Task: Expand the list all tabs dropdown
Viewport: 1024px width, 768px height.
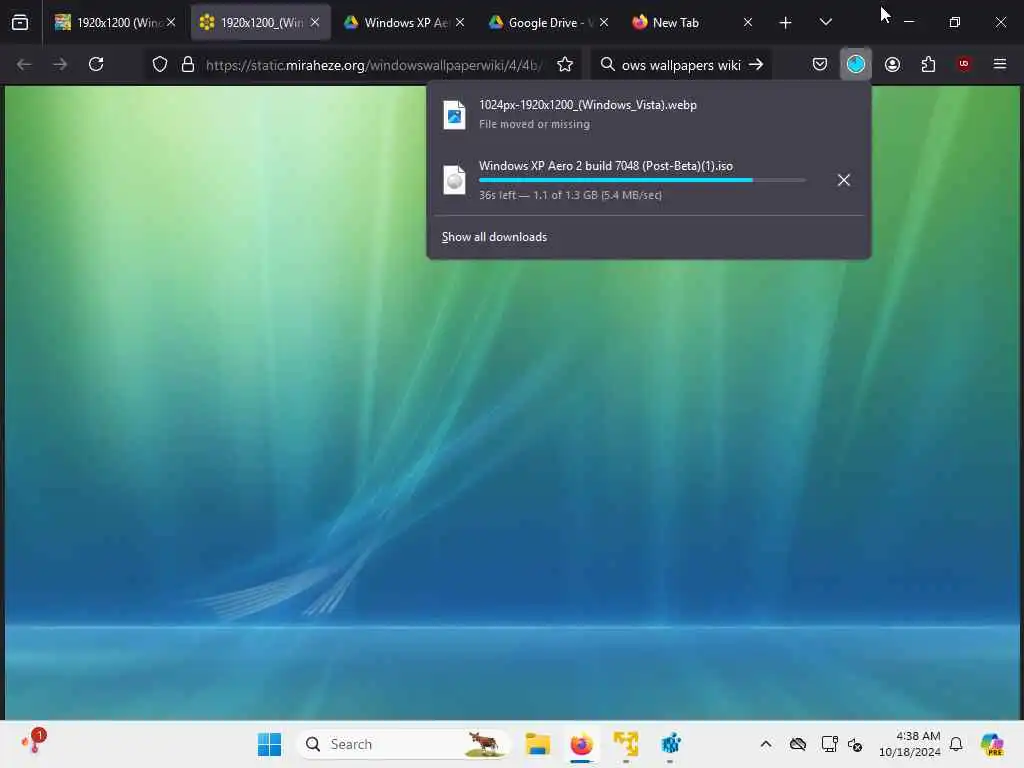Action: [825, 23]
